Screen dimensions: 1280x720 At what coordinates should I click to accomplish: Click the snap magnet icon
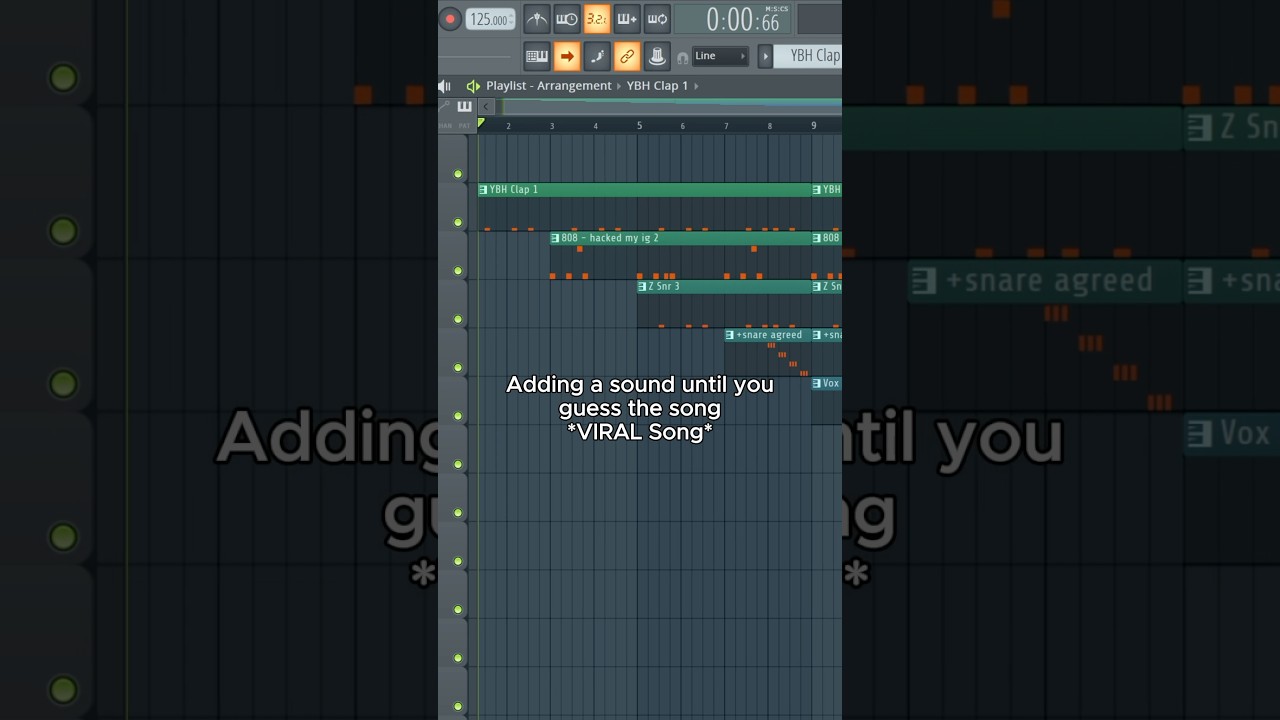click(682, 57)
